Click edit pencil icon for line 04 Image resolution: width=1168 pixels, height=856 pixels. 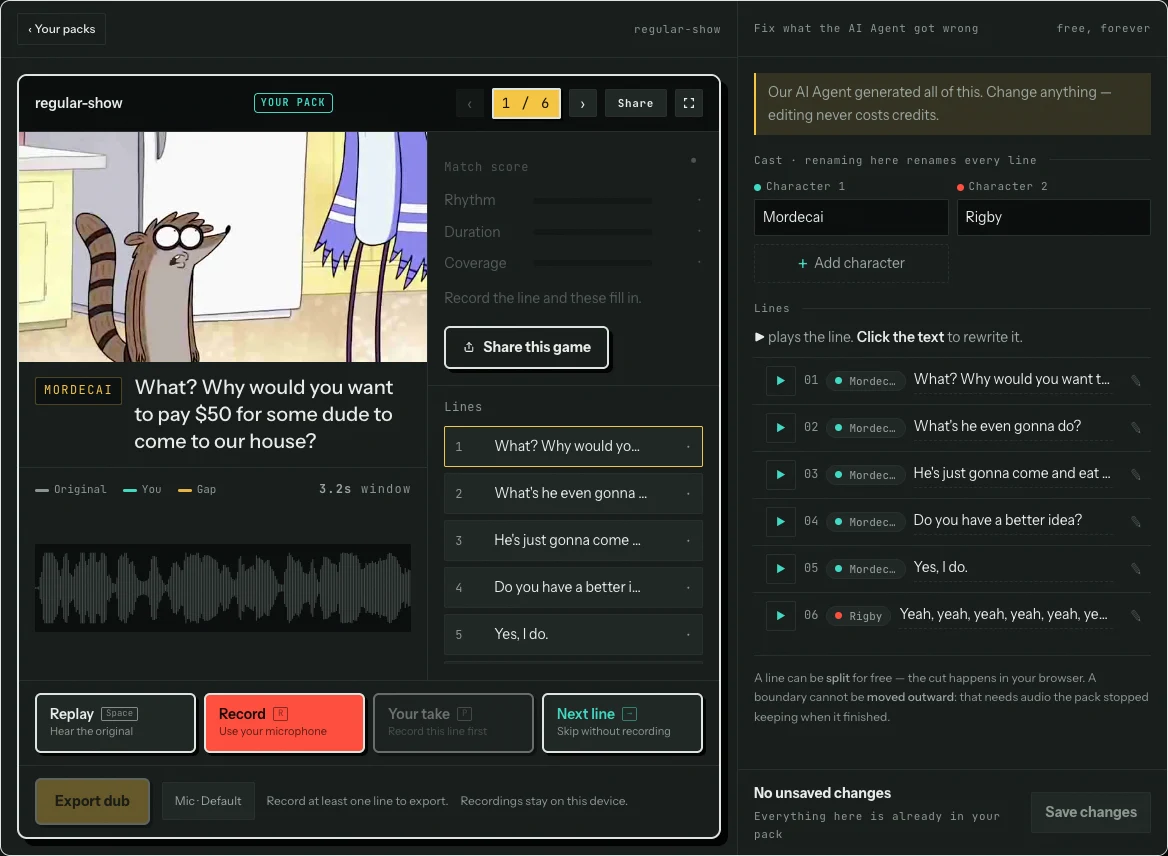[1136, 521]
